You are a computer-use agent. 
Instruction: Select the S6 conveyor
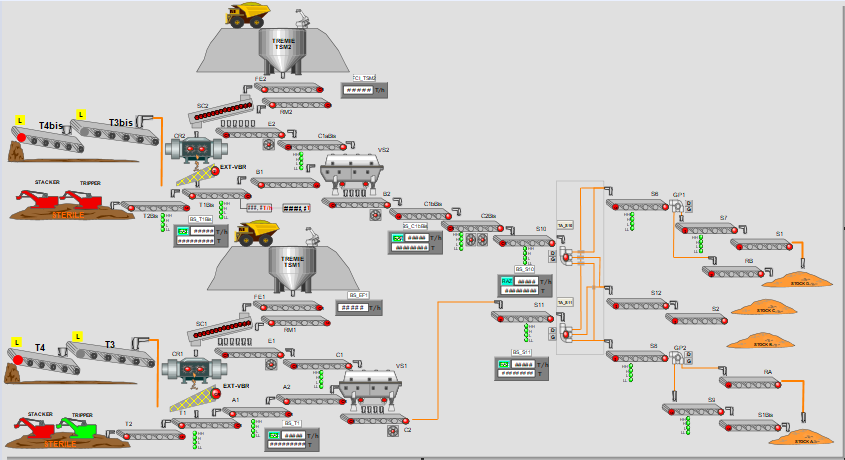[638, 205]
